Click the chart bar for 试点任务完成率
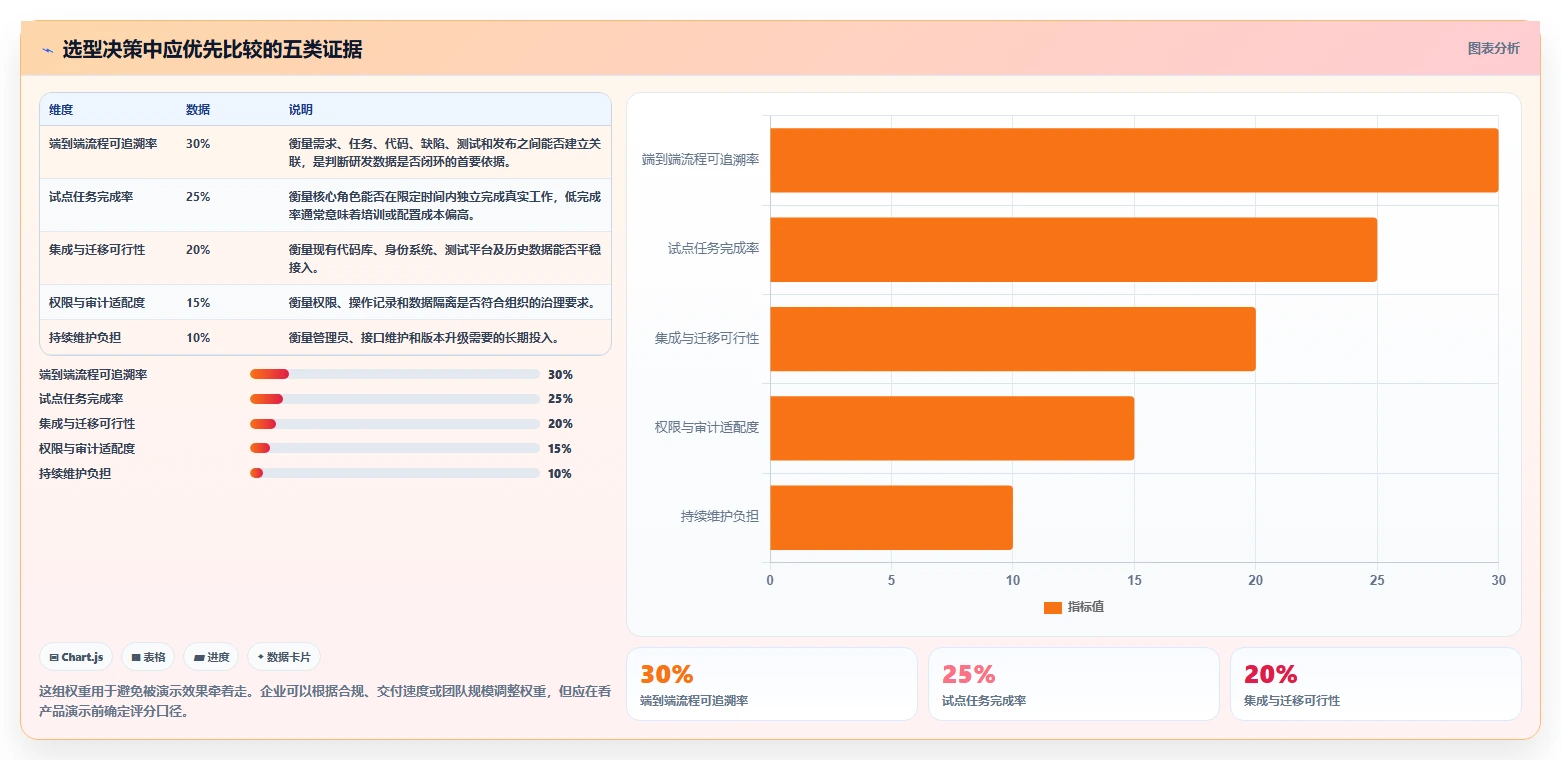Viewport: 1561px width, 760px height. coord(1073,249)
